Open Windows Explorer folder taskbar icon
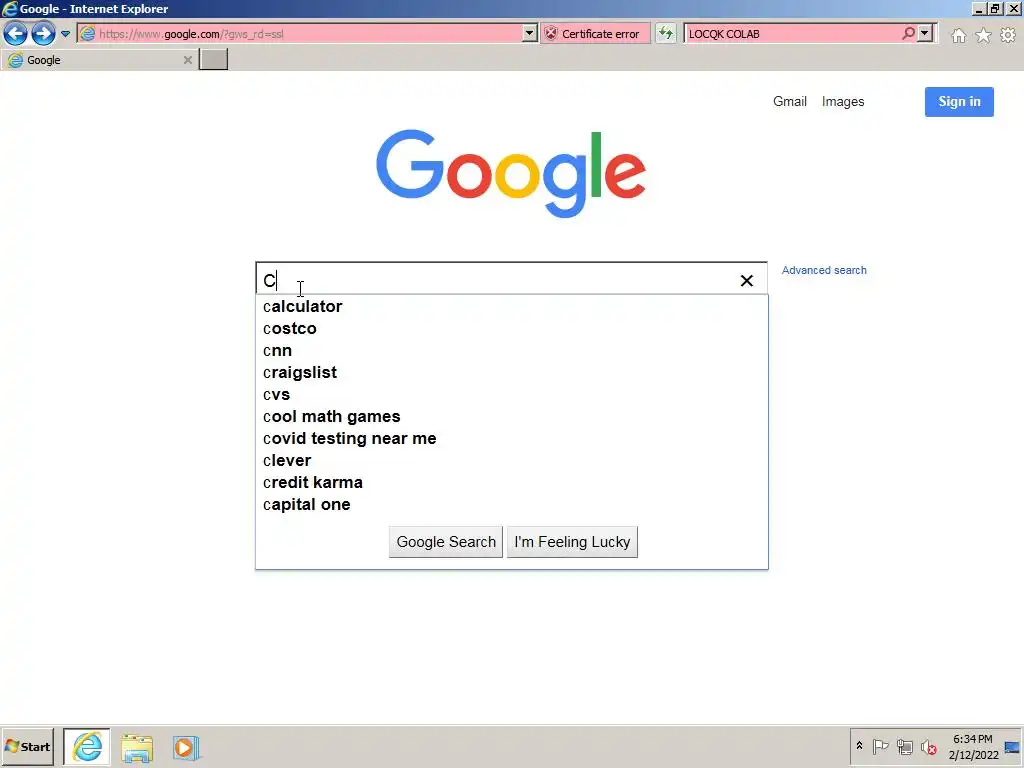This screenshot has height=768, width=1024. pyautogui.click(x=136, y=748)
